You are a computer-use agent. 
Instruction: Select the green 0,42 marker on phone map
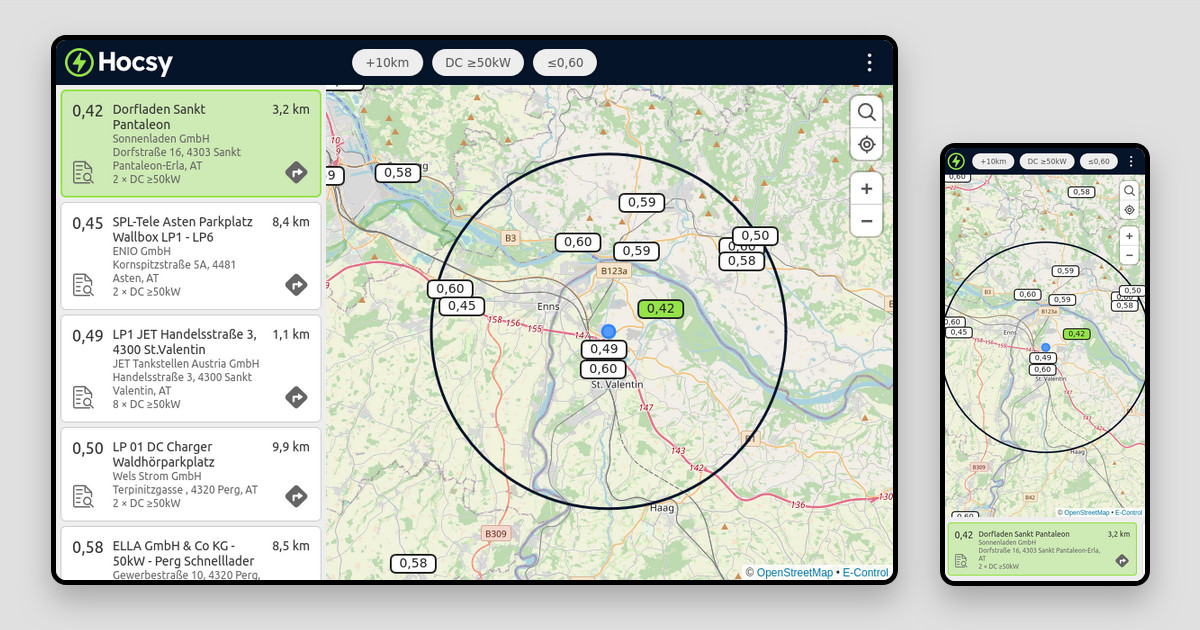[1076, 334]
